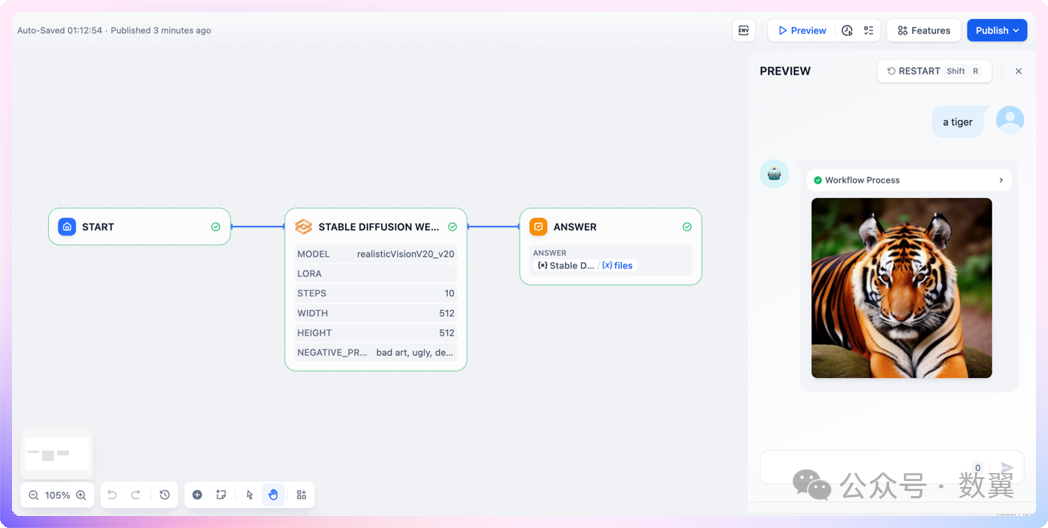Switch to pointer selection mode

(249, 495)
